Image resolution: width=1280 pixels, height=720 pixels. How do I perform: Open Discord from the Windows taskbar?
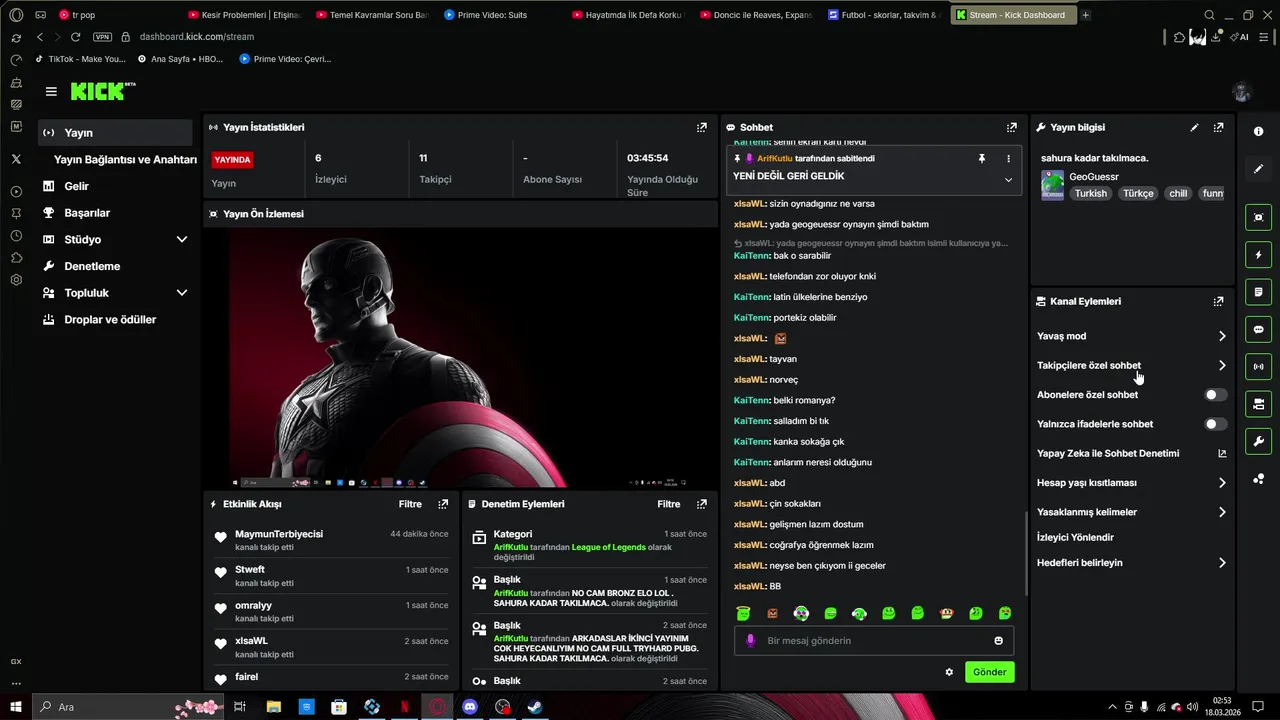[x=470, y=707]
